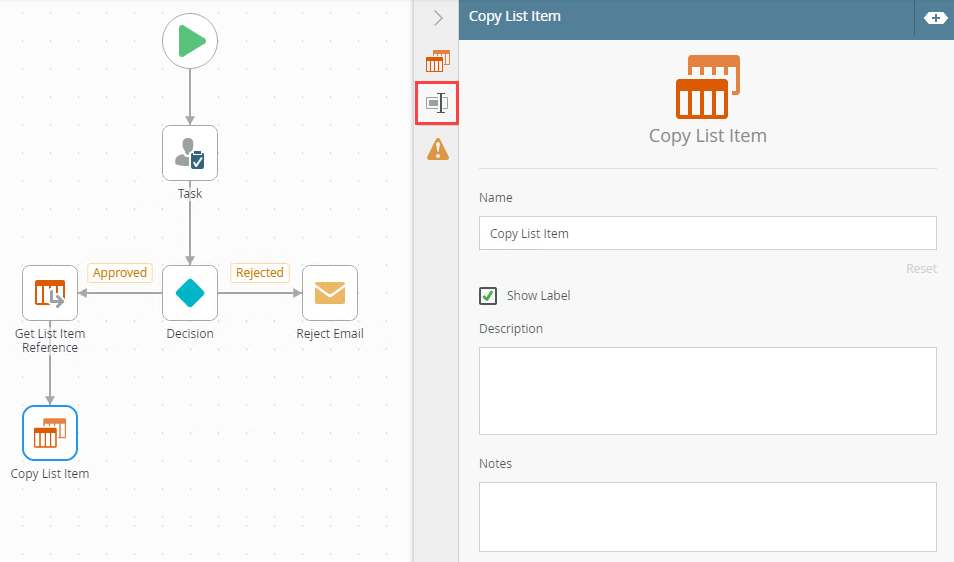The image size is (954, 562).
Task: Open the Properties tab highlighted in red
Action: tap(437, 103)
